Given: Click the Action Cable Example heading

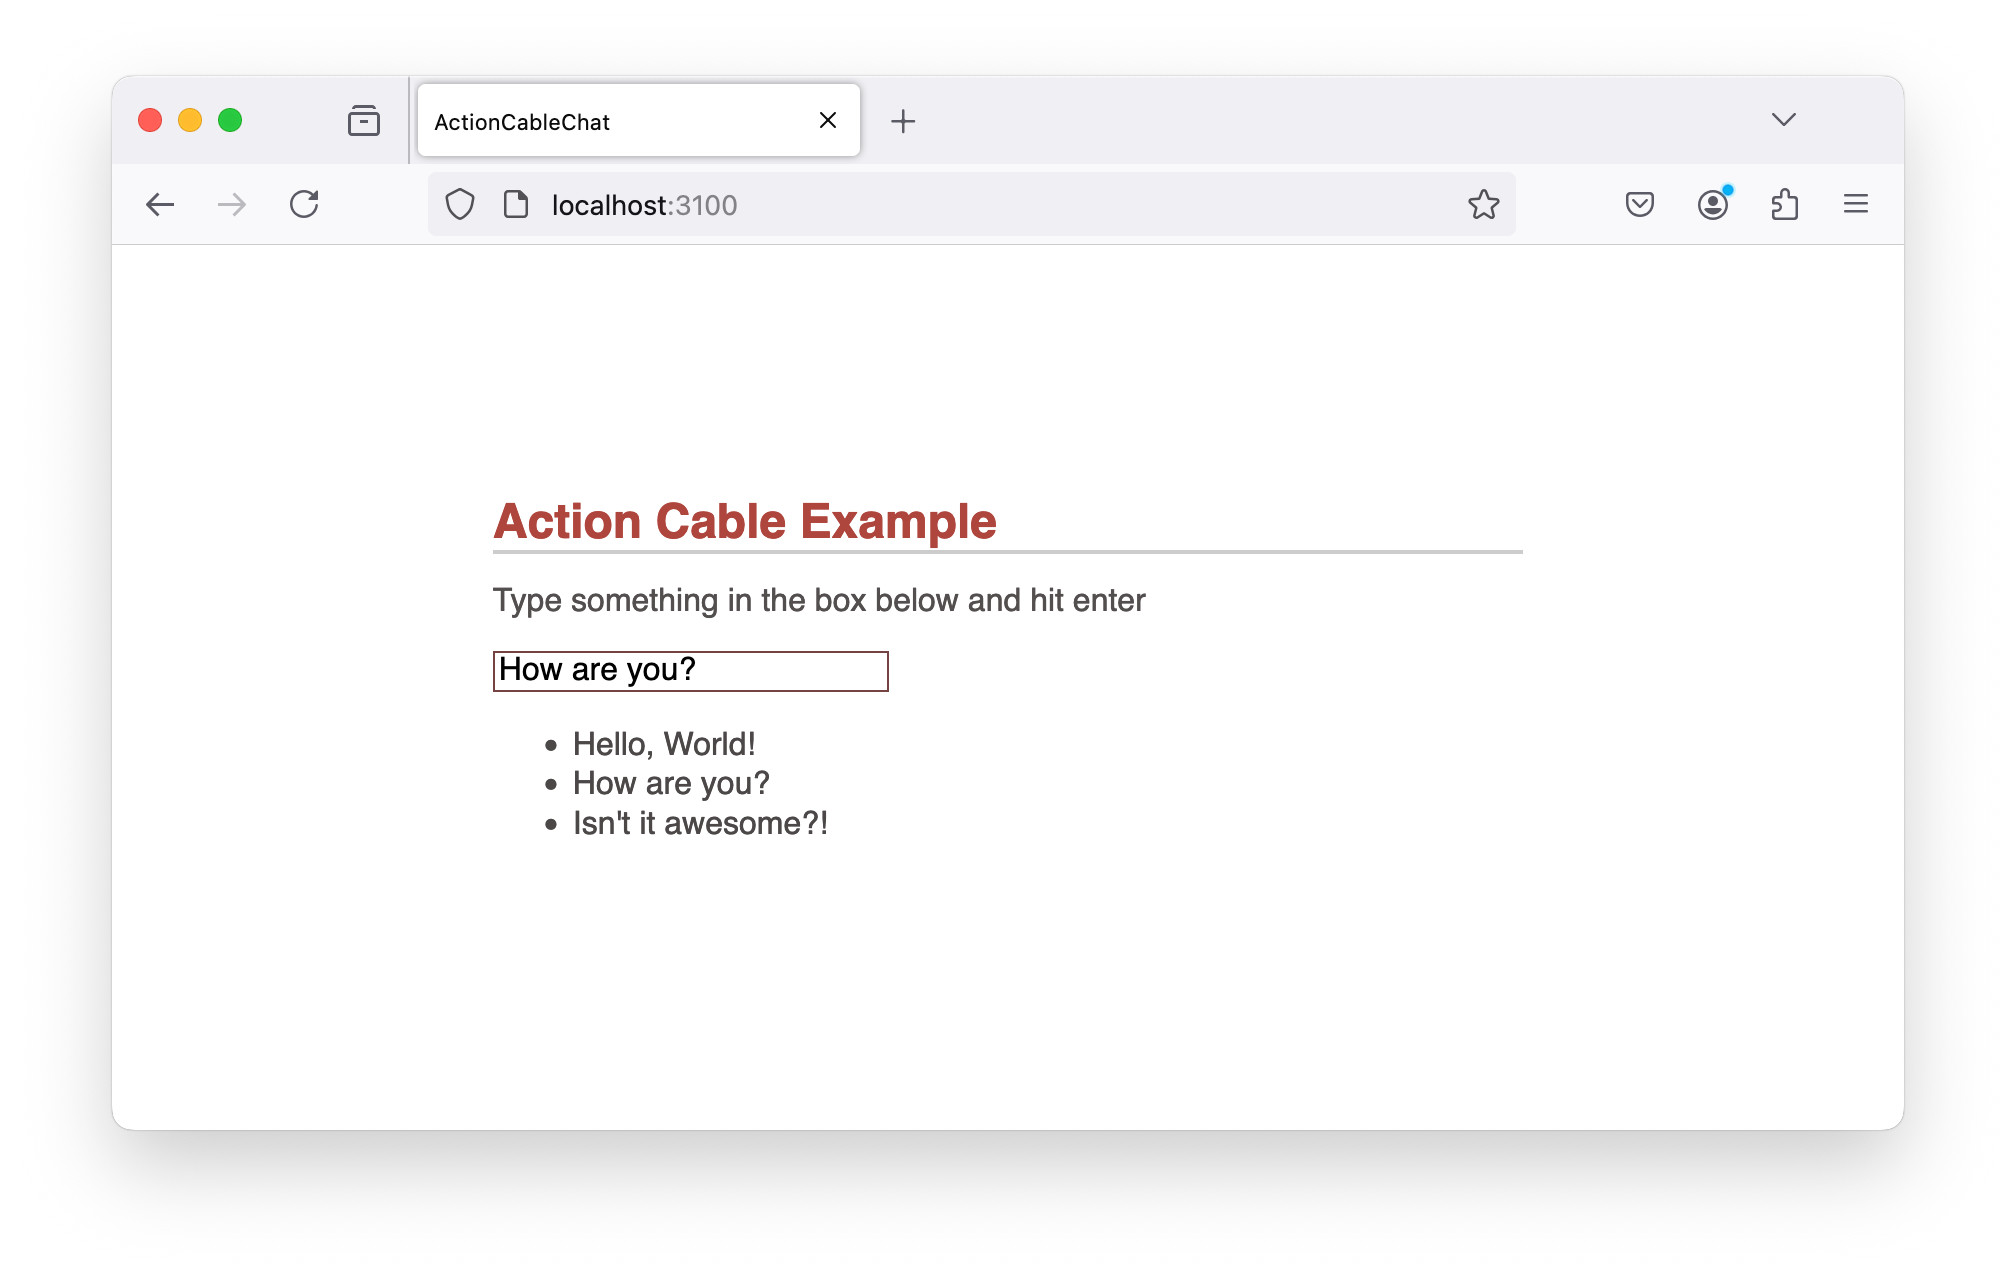Looking at the screenshot, I should 744,520.
